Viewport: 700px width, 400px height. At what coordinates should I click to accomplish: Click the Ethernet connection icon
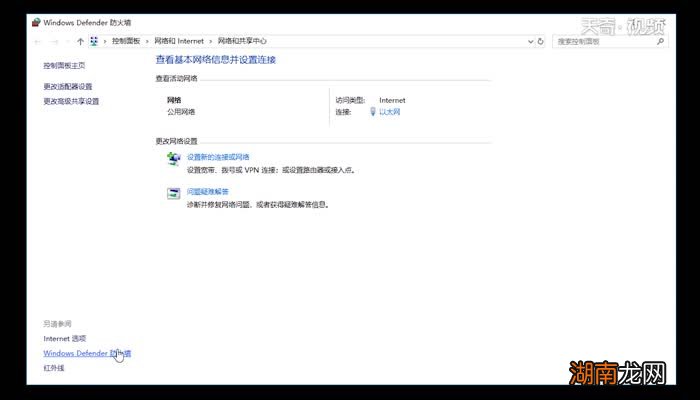pos(373,112)
